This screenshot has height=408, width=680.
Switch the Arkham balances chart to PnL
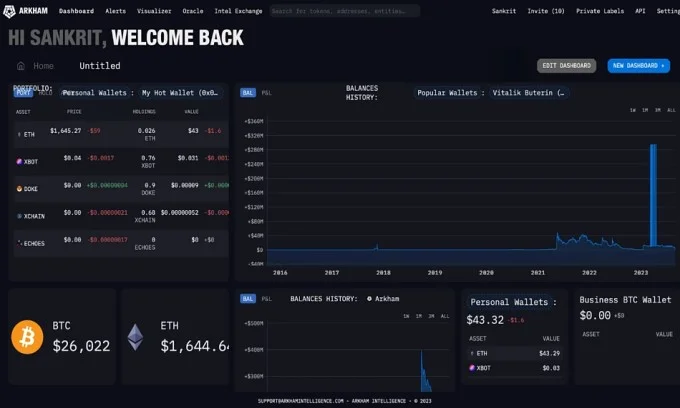coord(266,299)
